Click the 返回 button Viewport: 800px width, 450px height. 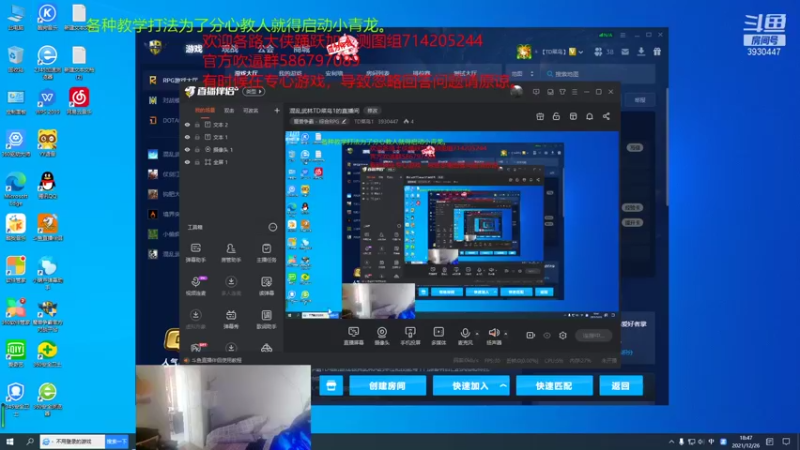coord(621,386)
